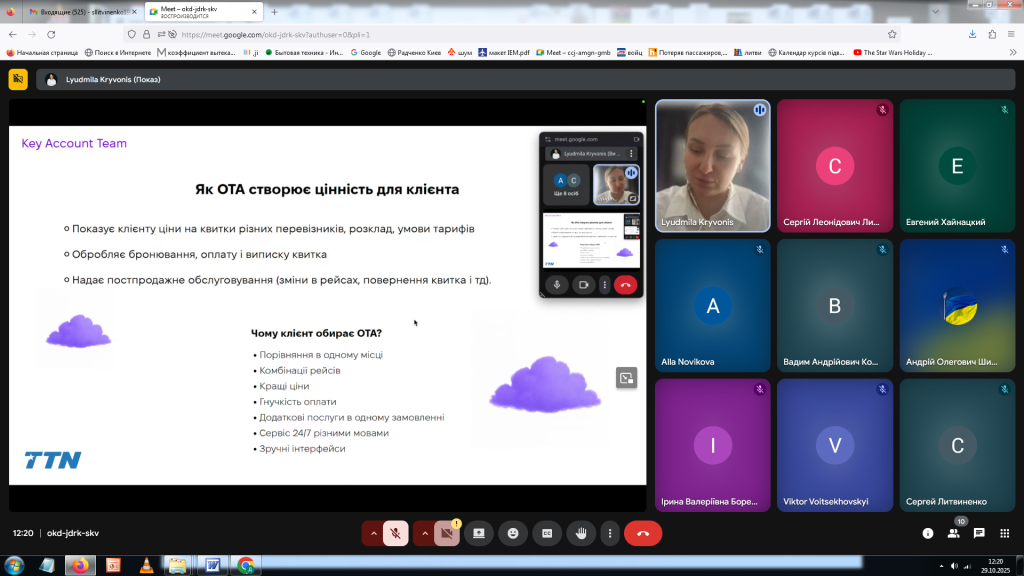Show the participants people panel

[x=953, y=534]
